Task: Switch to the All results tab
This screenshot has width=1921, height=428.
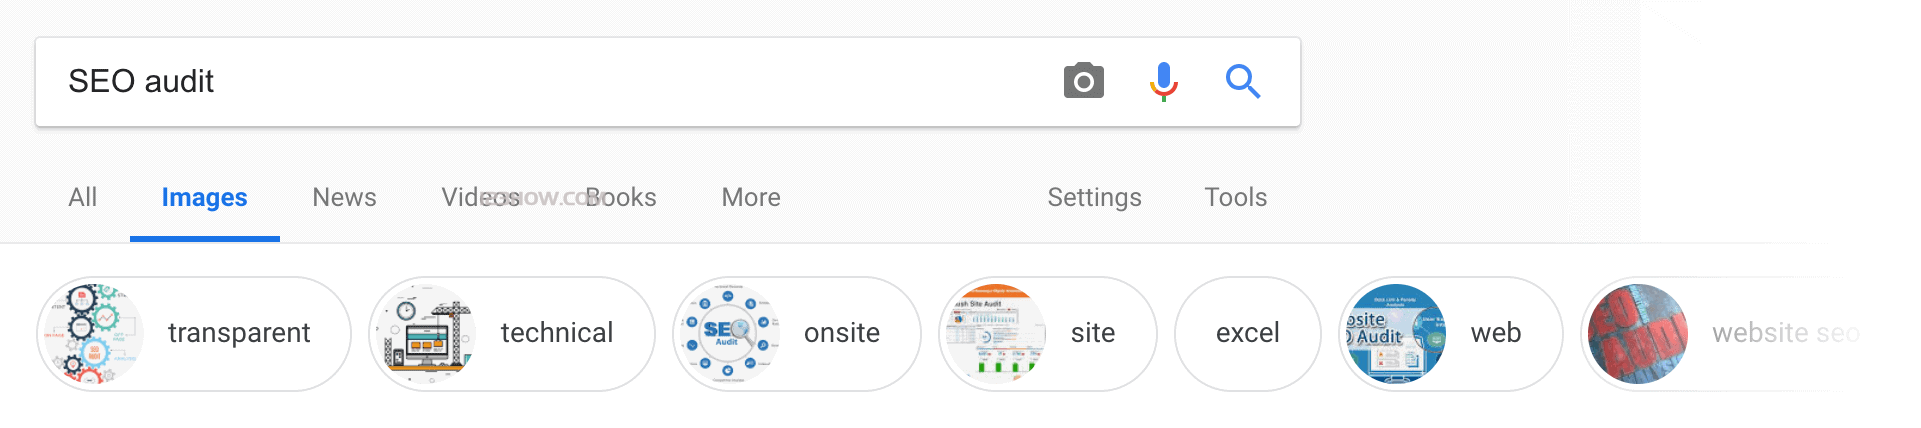Action: tap(82, 197)
